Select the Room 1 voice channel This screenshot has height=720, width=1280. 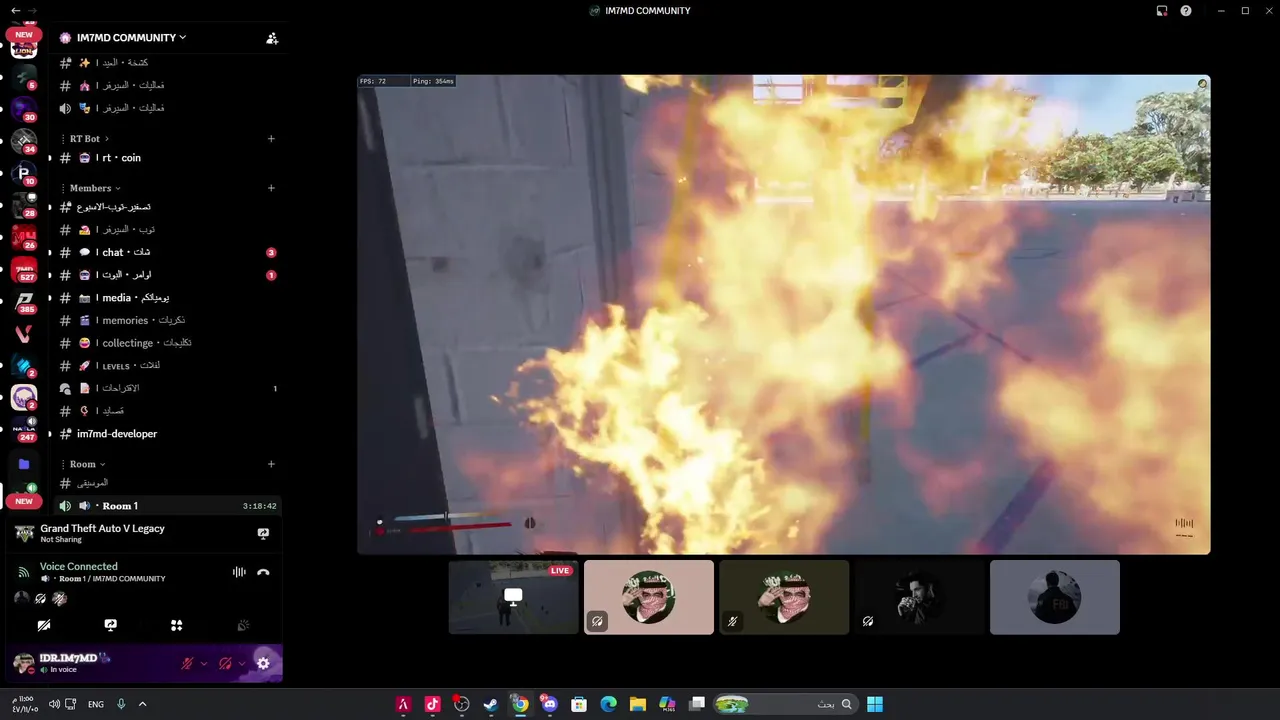(x=167, y=506)
